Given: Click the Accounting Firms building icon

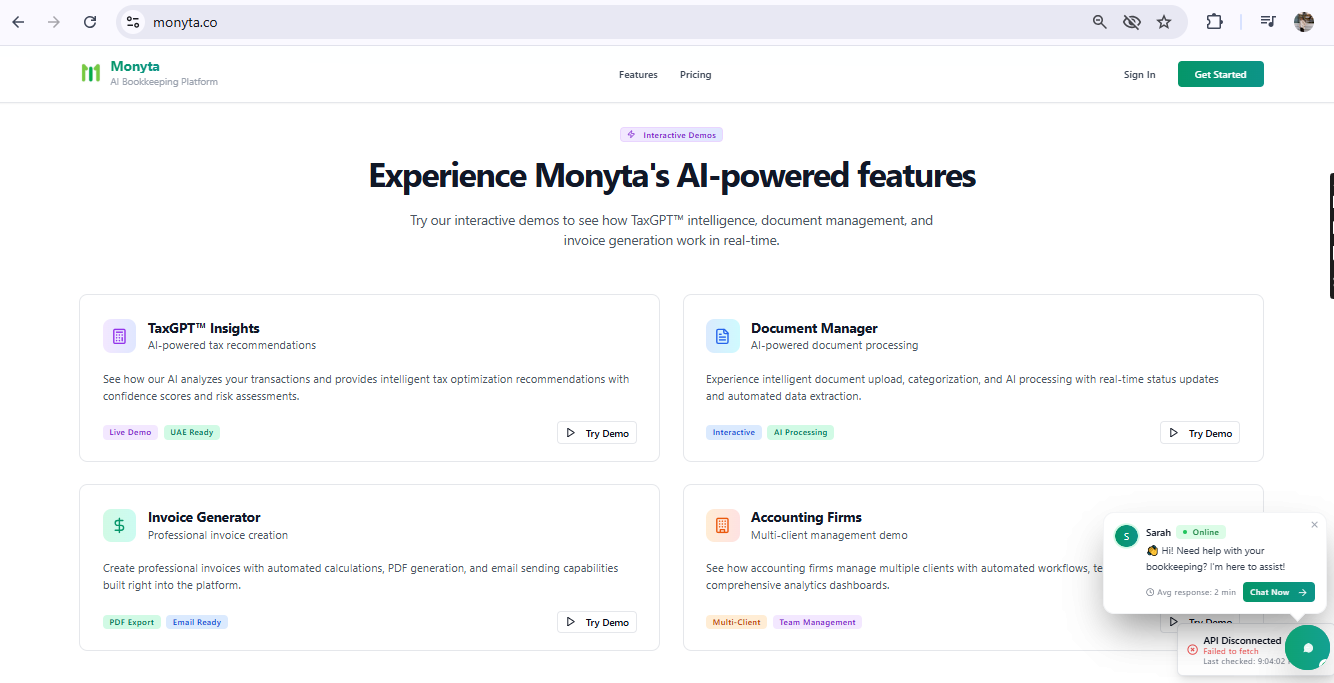Looking at the screenshot, I should 722,525.
